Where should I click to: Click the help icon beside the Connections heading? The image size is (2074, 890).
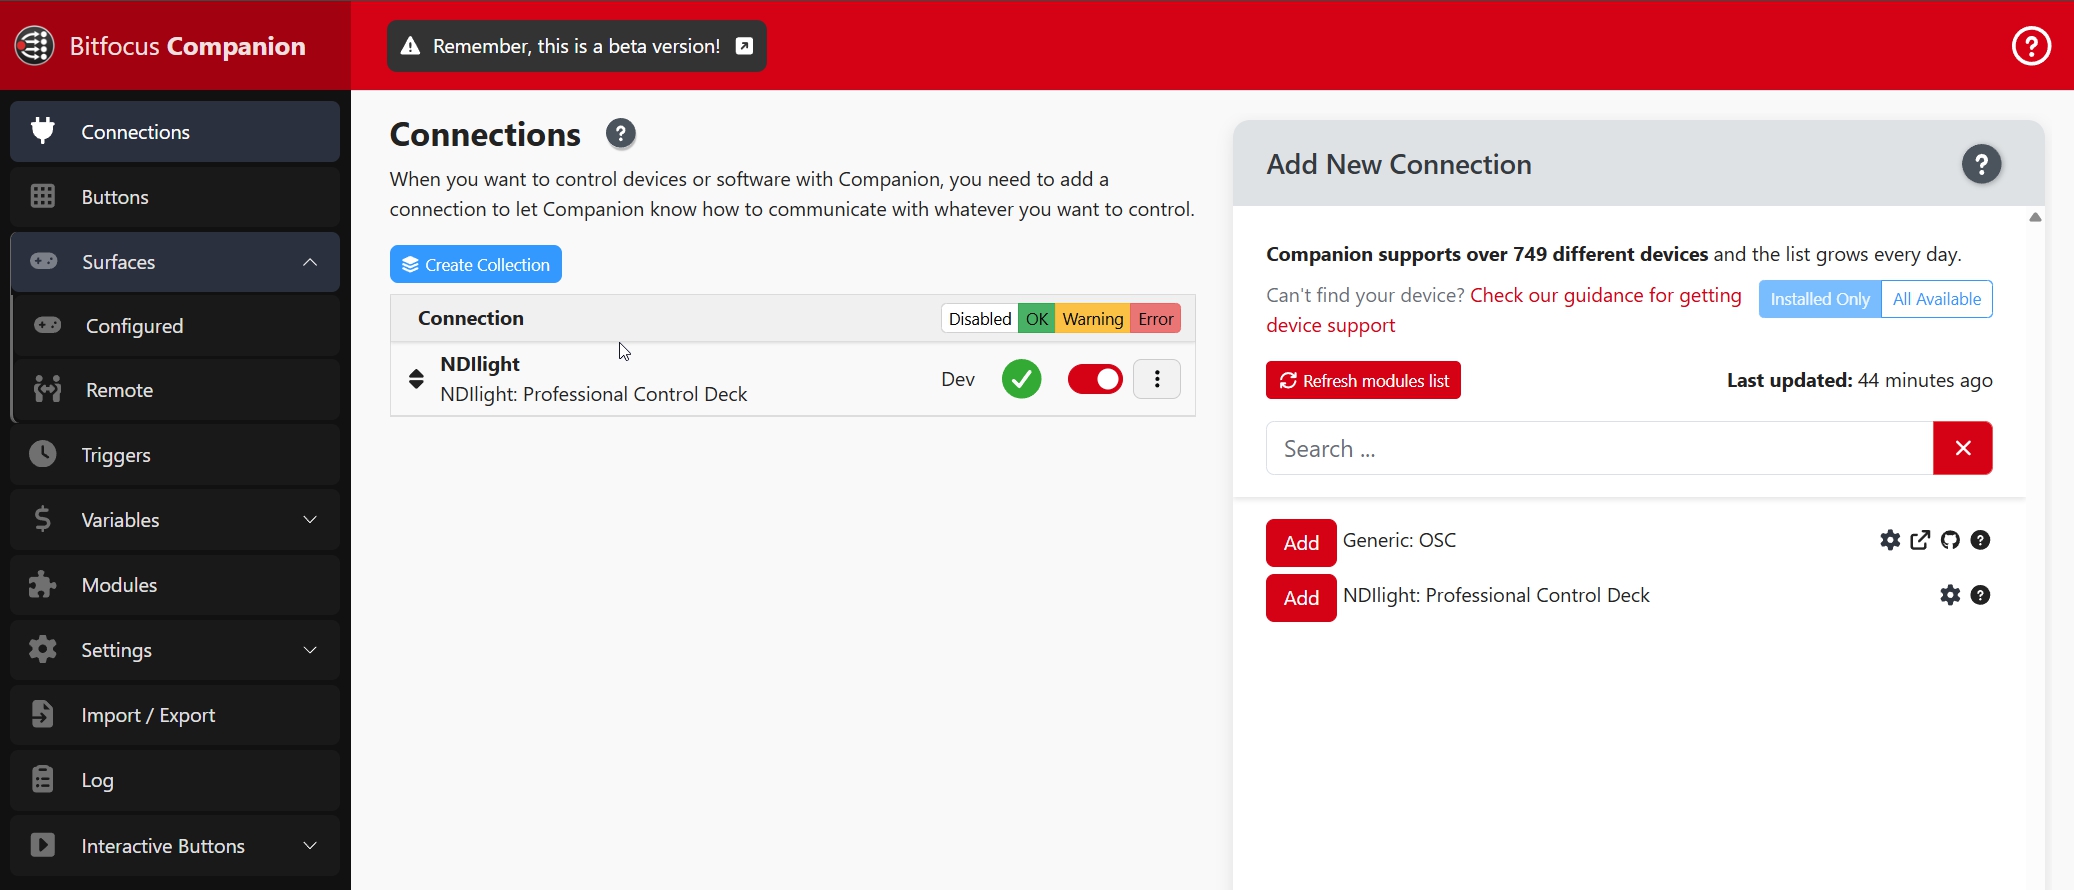tap(620, 134)
